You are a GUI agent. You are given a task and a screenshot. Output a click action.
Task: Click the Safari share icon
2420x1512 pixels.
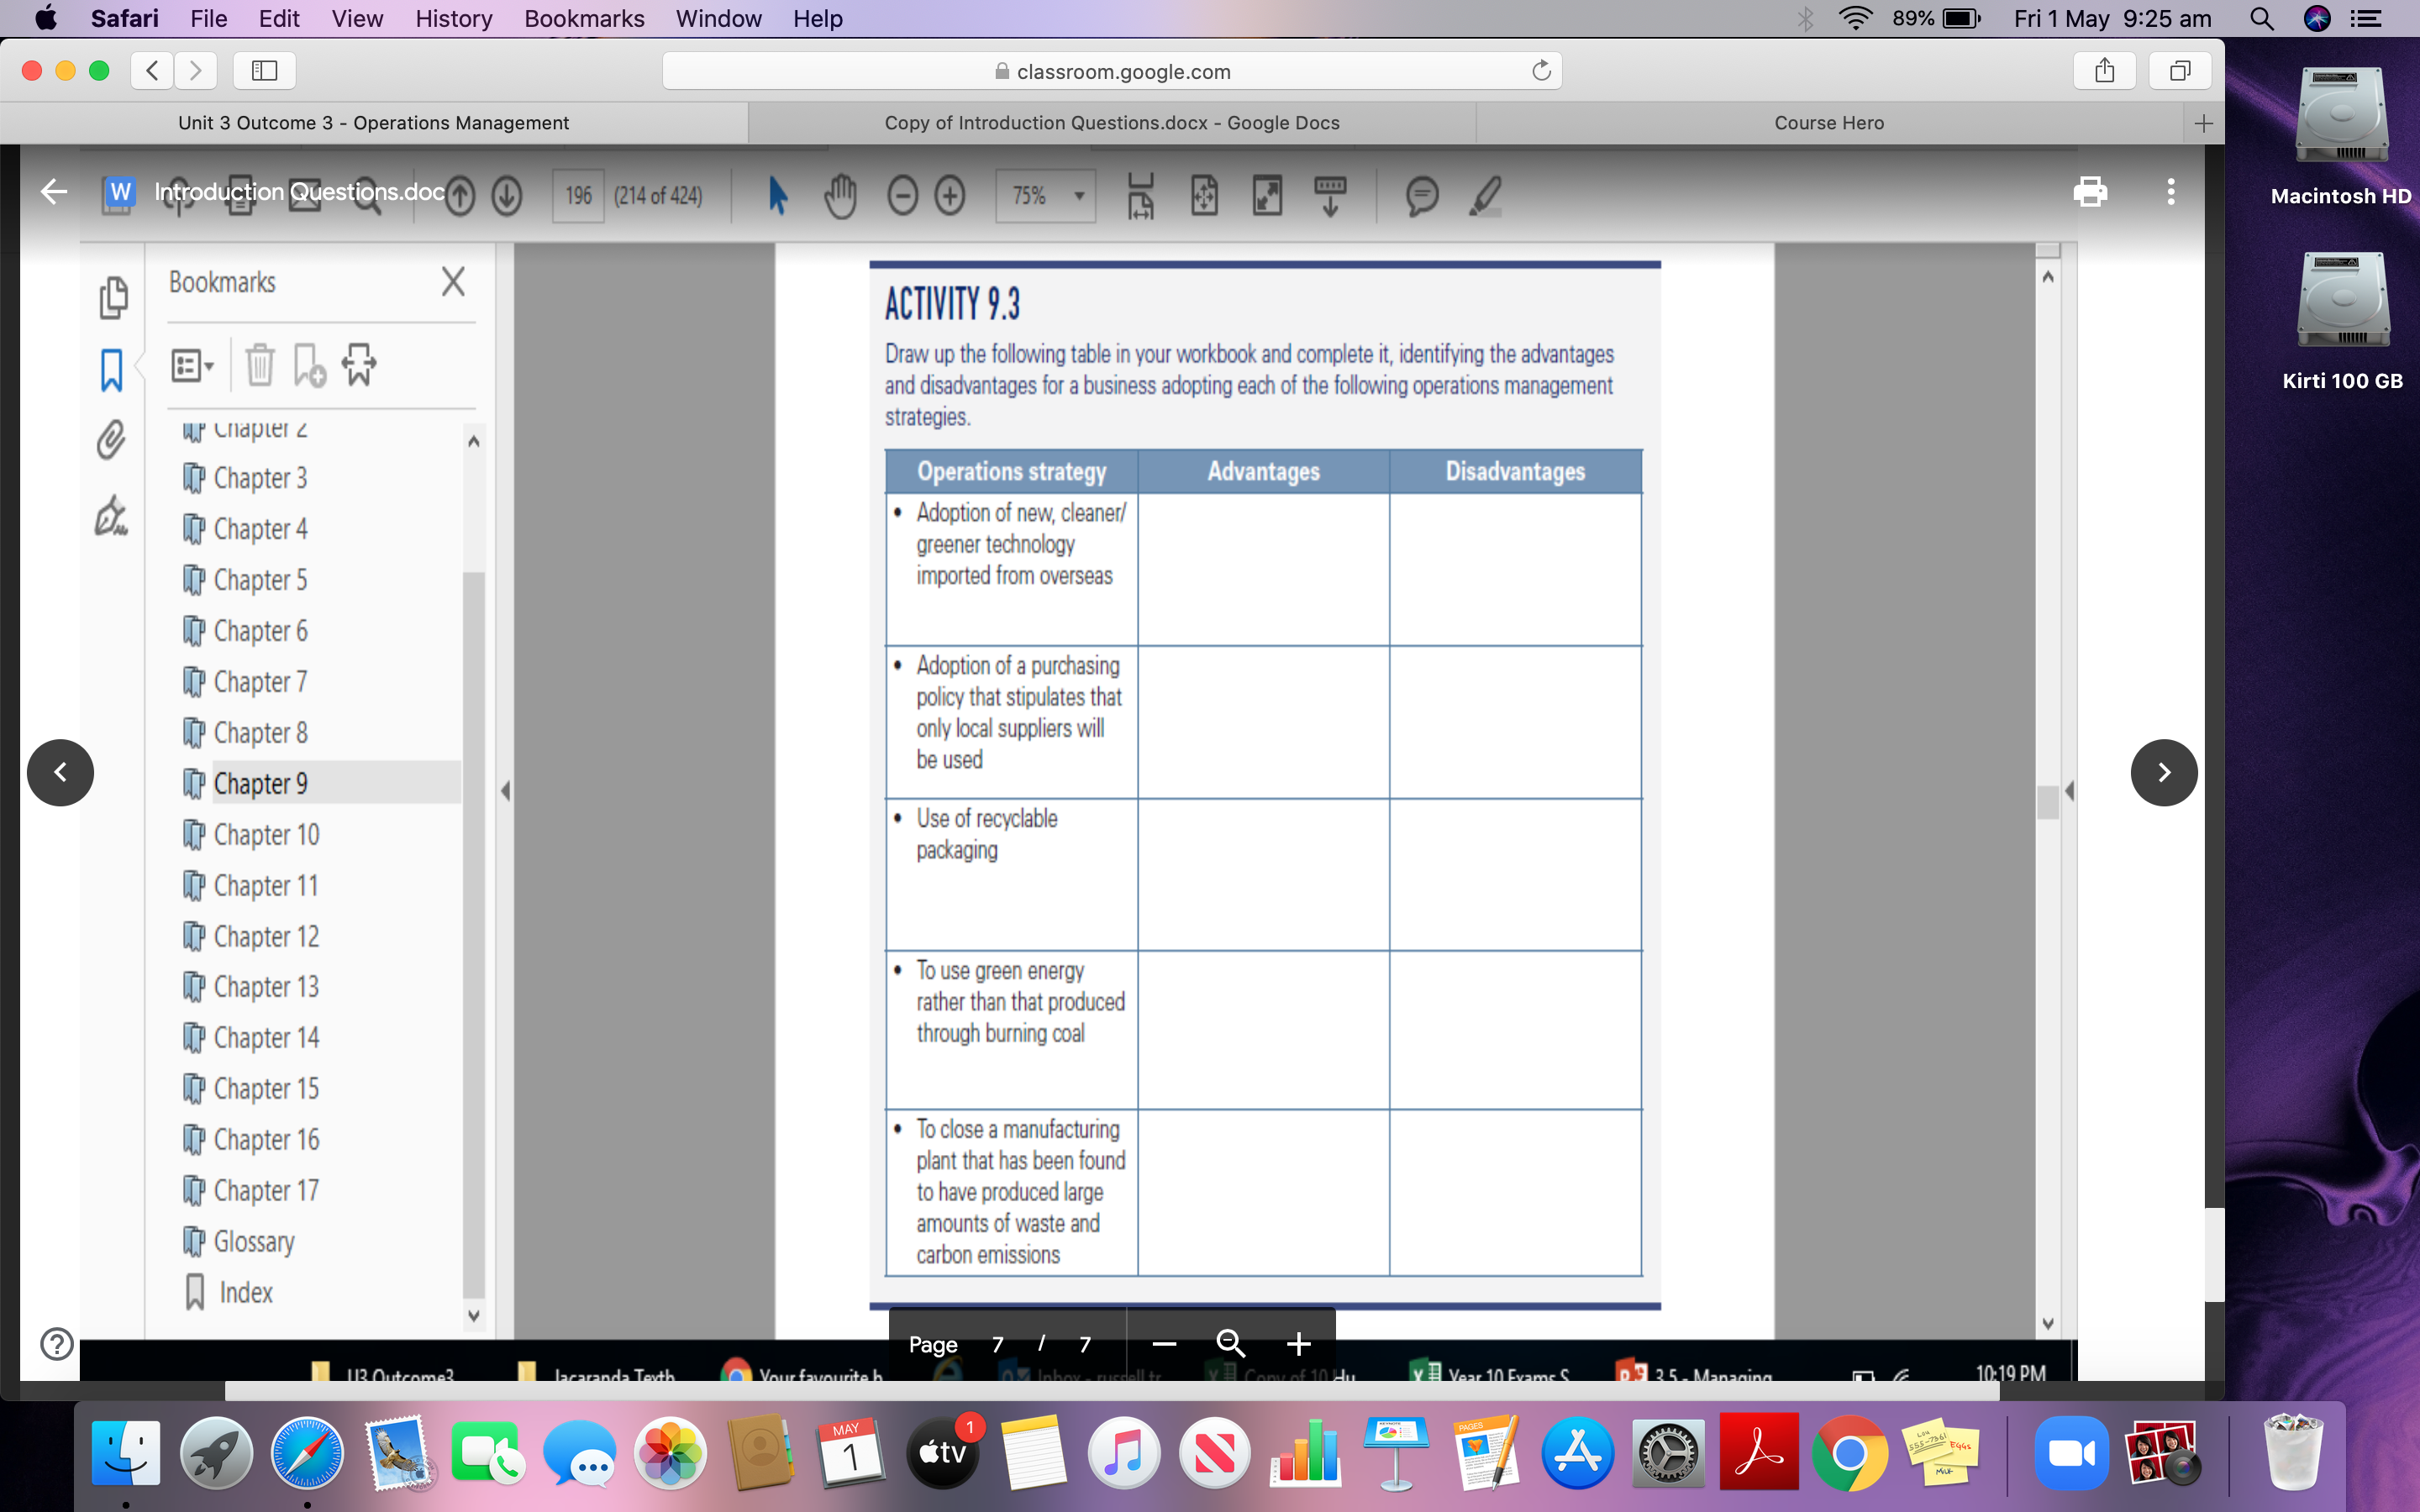(x=2104, y=71)
